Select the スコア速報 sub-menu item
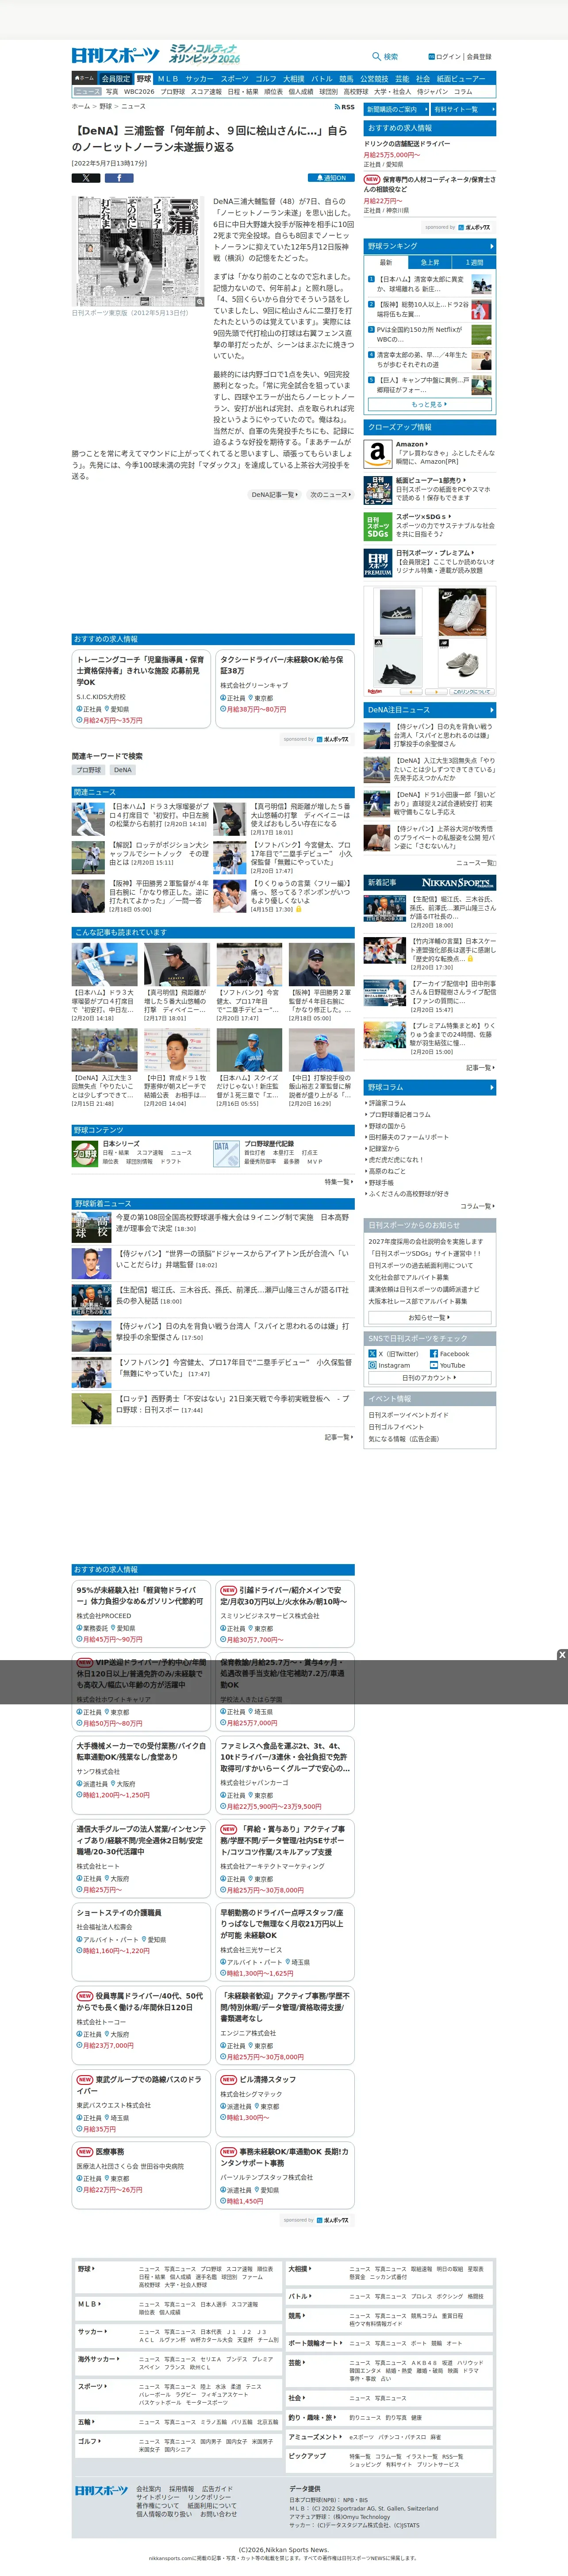This screenshot has height=2576, width=568. pos(206,91)
